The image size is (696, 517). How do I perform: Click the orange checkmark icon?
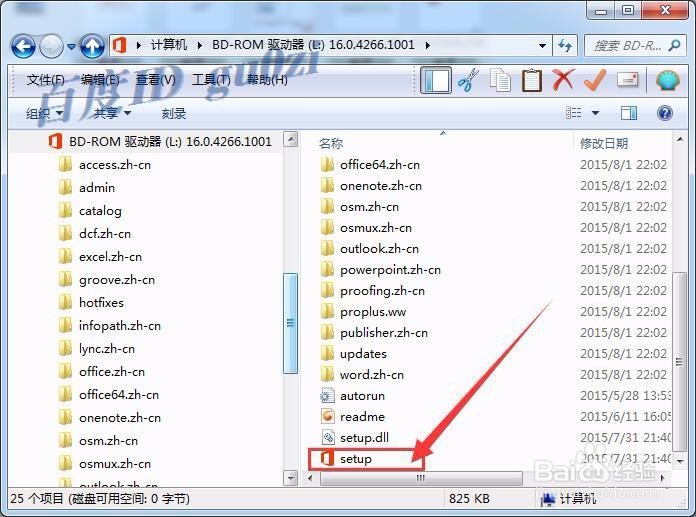coord(595,80)
